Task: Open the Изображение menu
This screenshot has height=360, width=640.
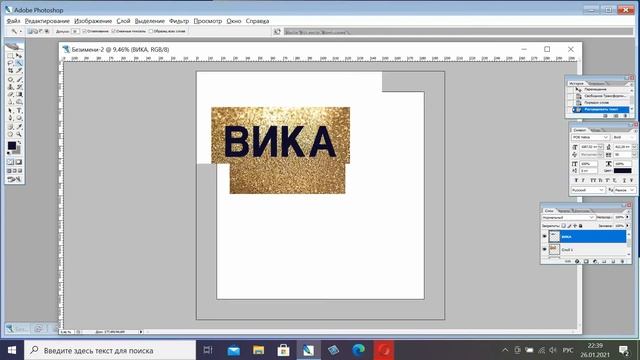Action: click(93, 21)
